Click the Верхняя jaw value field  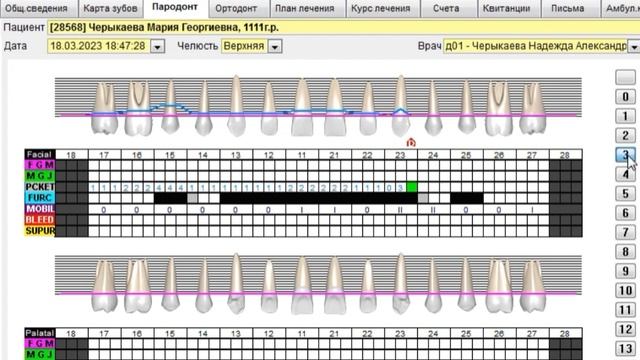pos(244,46)
